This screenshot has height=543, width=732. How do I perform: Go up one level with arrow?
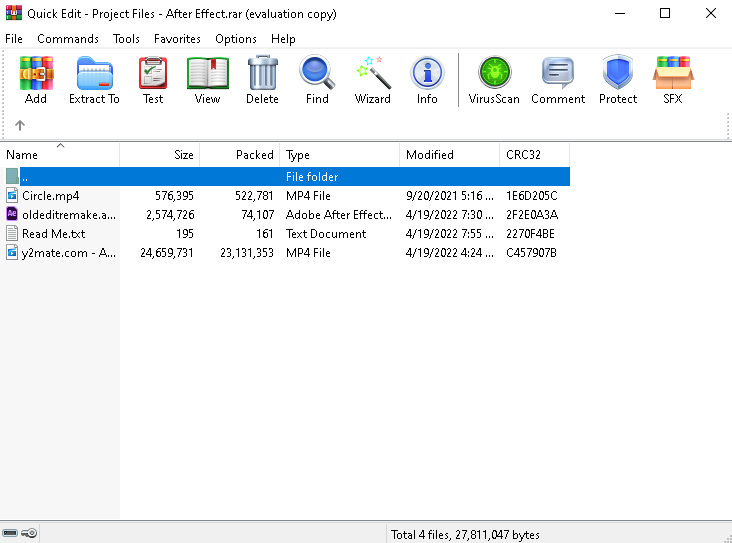(20, 125)
